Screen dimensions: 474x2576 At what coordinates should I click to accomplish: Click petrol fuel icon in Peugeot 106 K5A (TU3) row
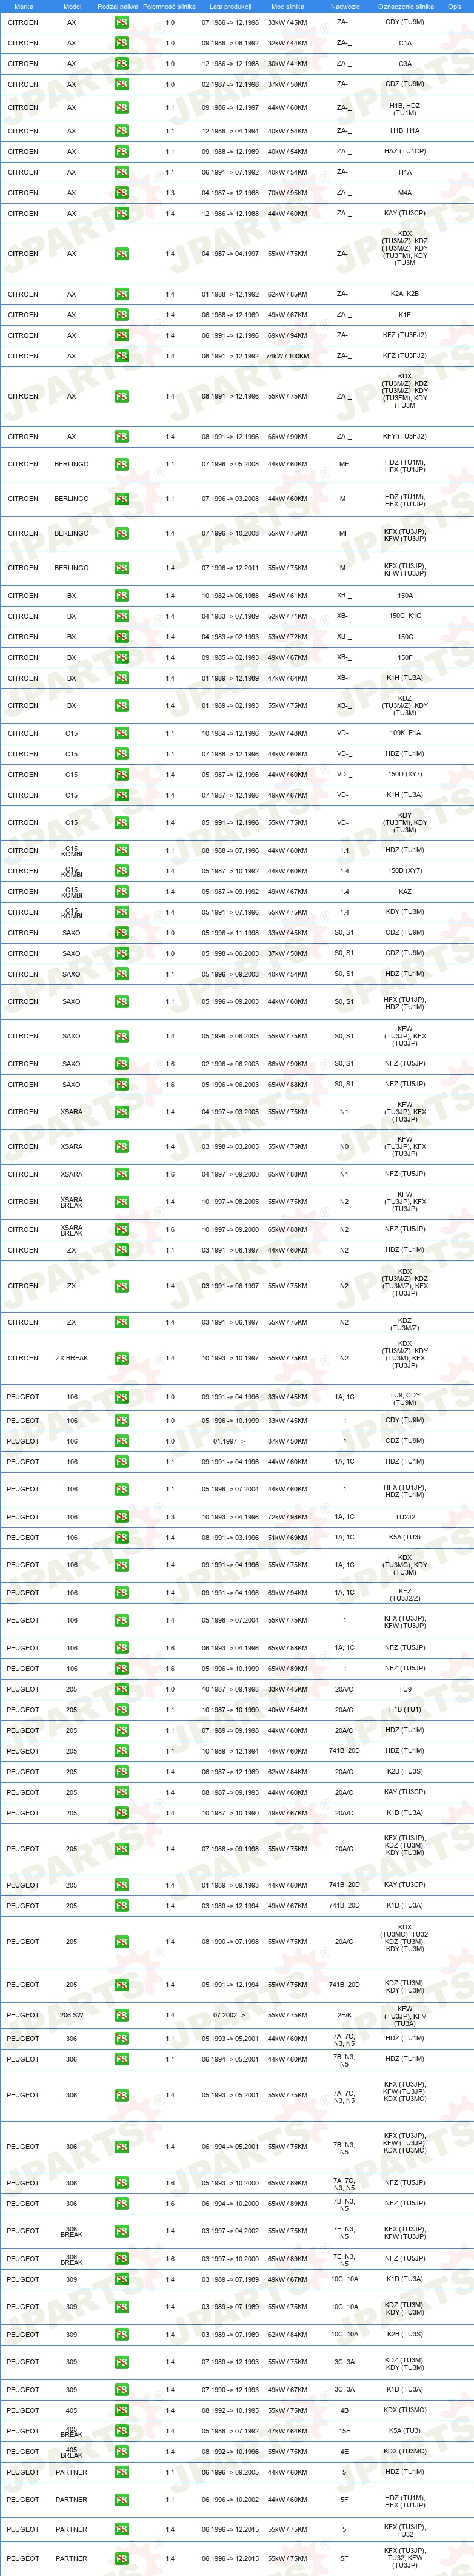(x=121, y=1538)
